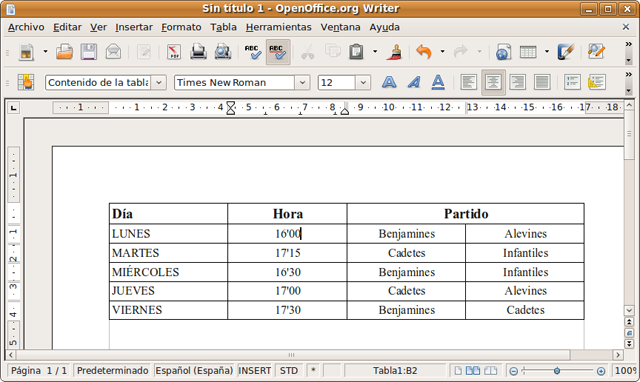Screen dimensions: 640x382
Task: Click zoom in plus button
Action: click(601, 371)
